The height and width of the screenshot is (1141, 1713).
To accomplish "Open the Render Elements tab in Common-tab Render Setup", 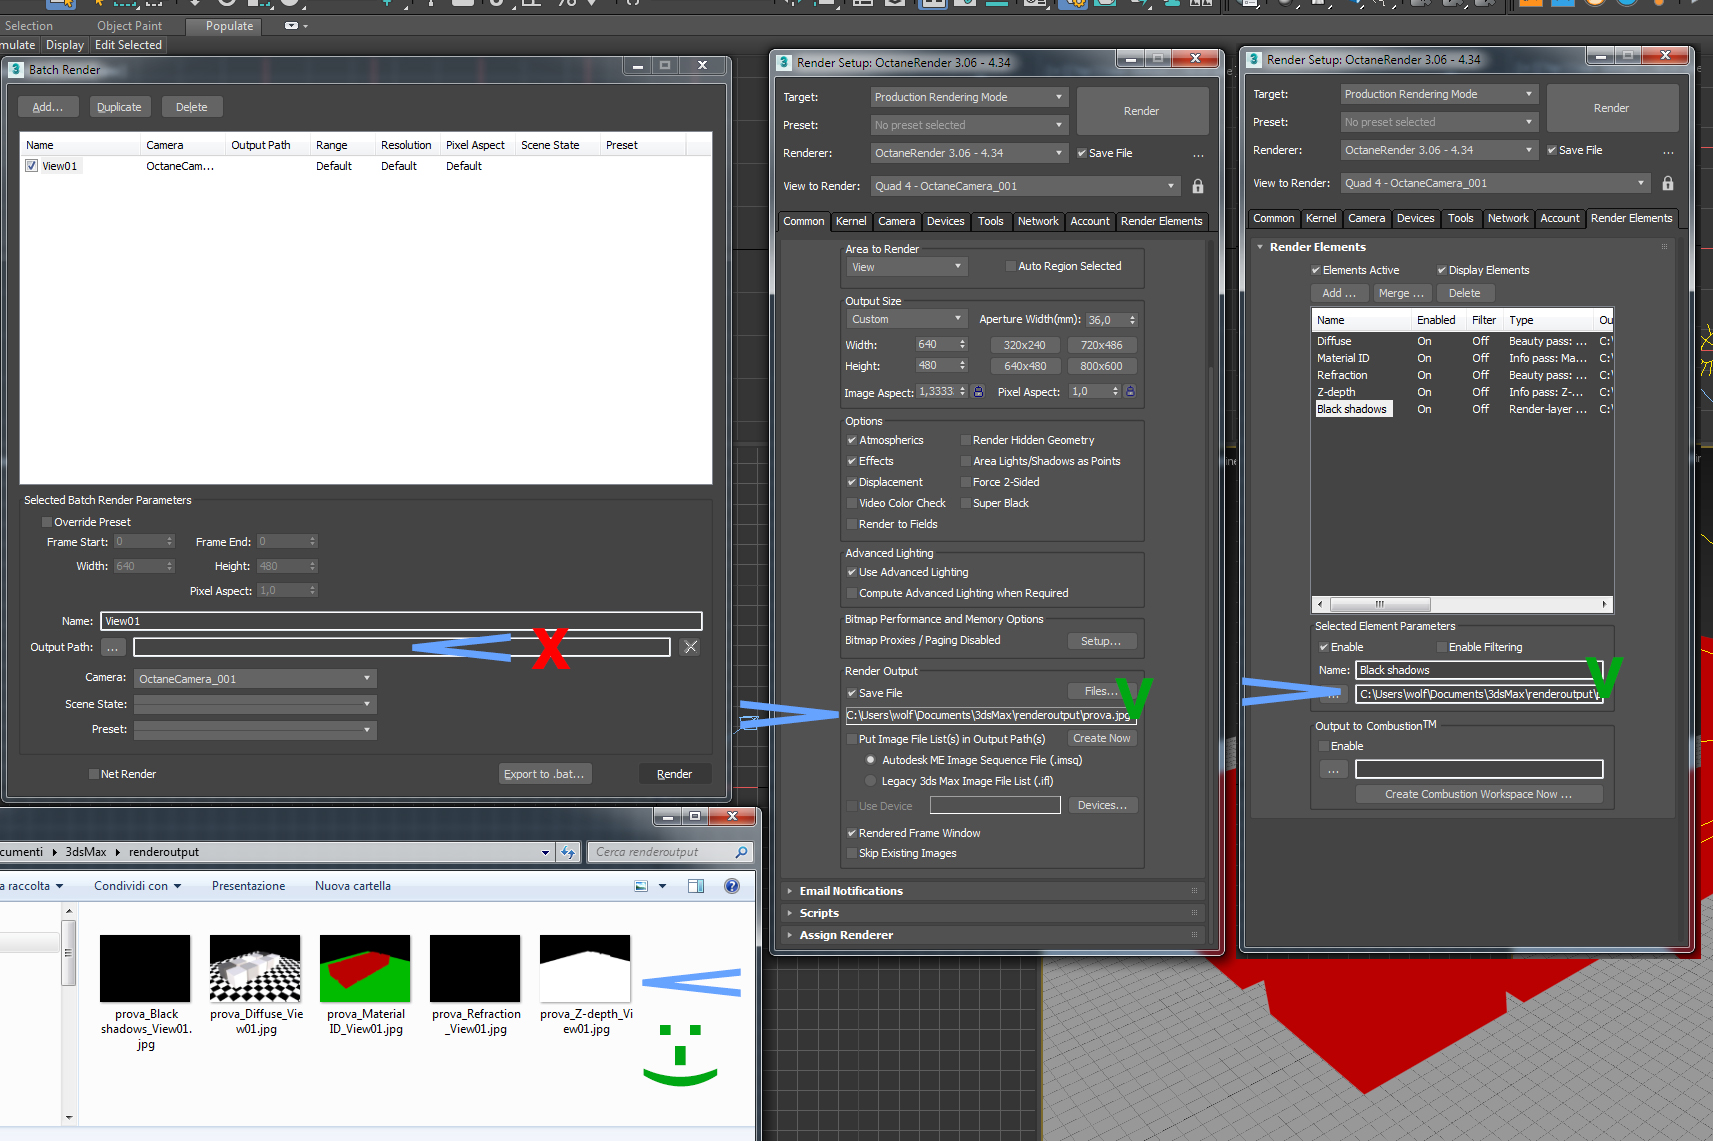I will pos(1161,221).
